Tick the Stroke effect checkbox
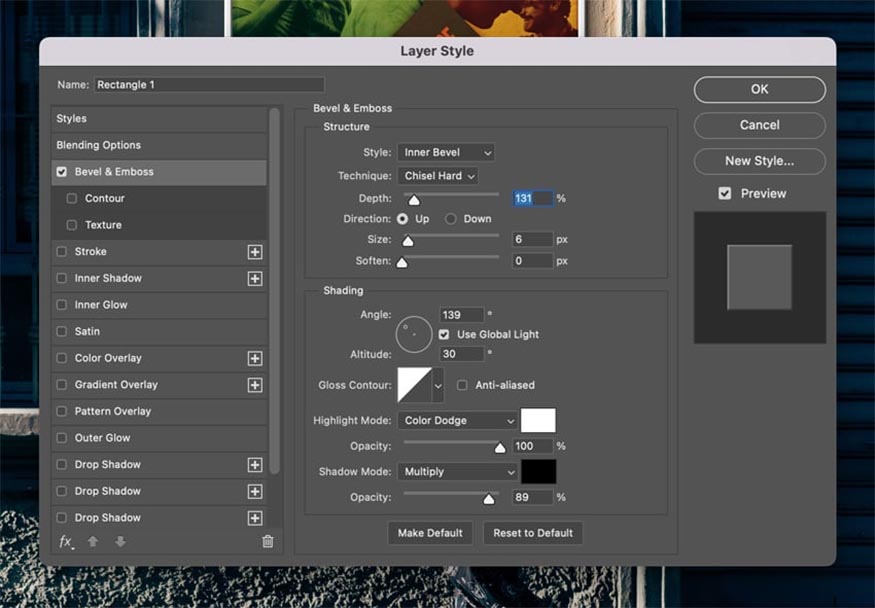Screen dimensions: 875x608 coord(61,252)
